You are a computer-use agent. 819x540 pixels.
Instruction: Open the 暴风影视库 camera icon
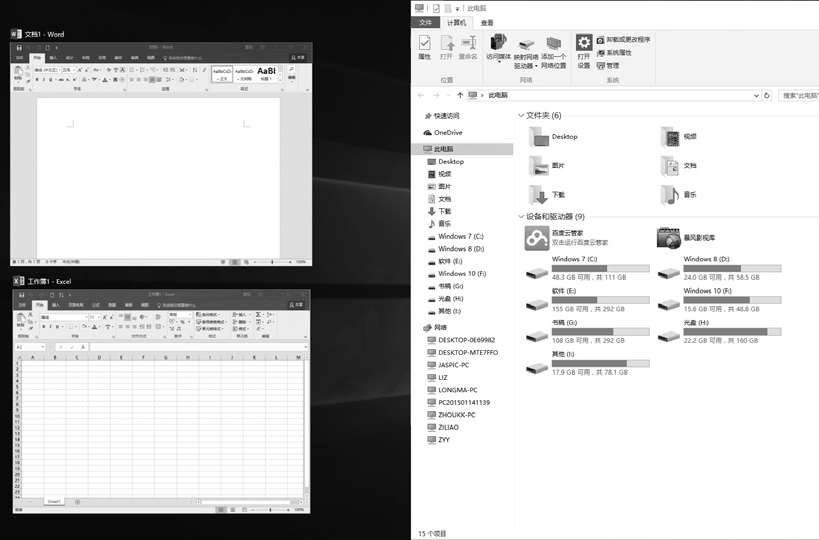click(x=669, y=238)
